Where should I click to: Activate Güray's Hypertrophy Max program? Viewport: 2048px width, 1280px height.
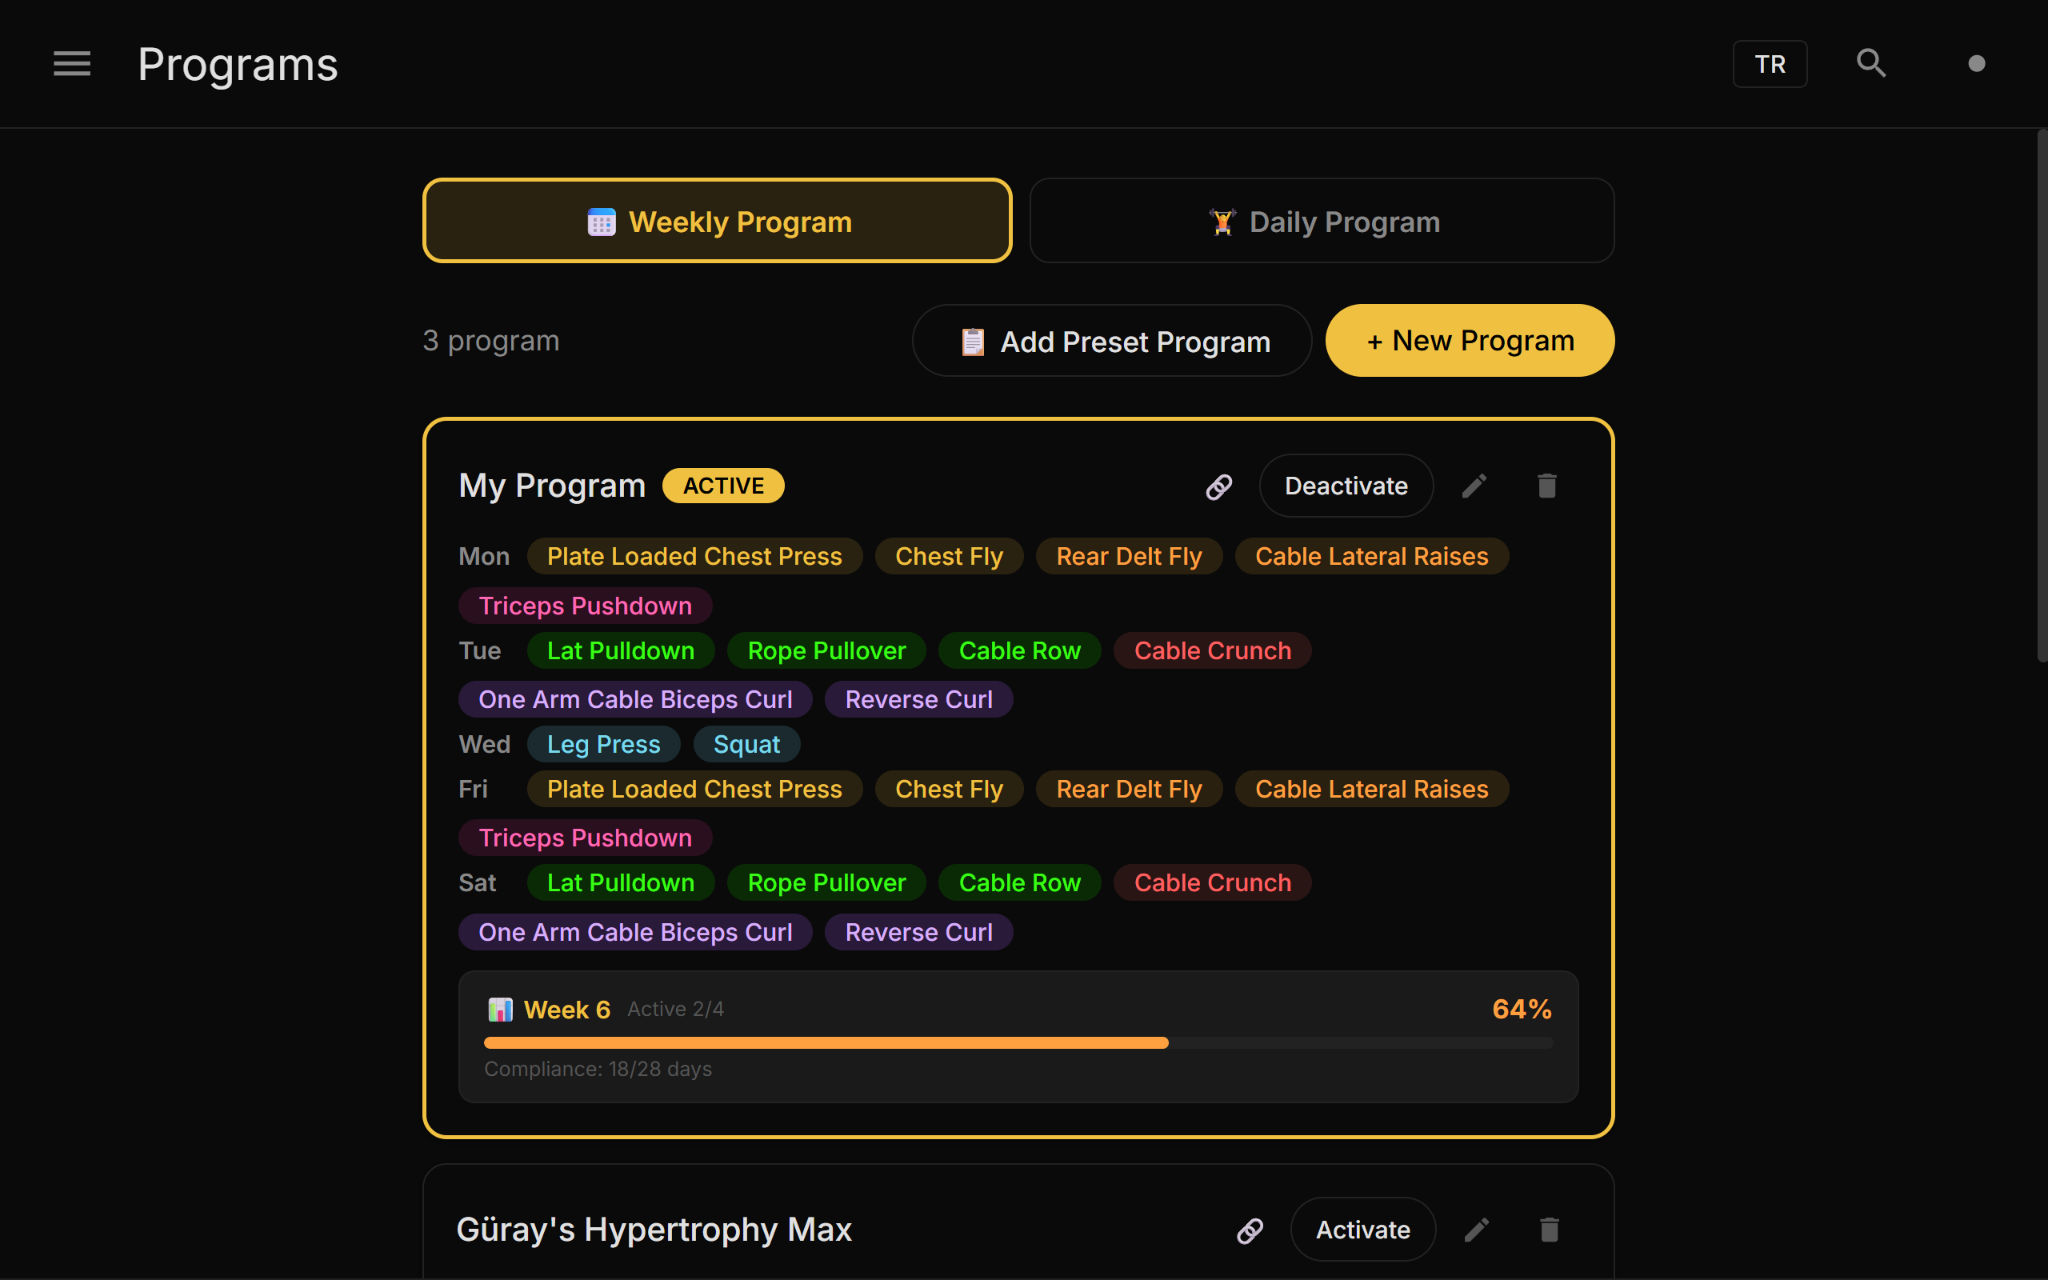[1363, 1230]
